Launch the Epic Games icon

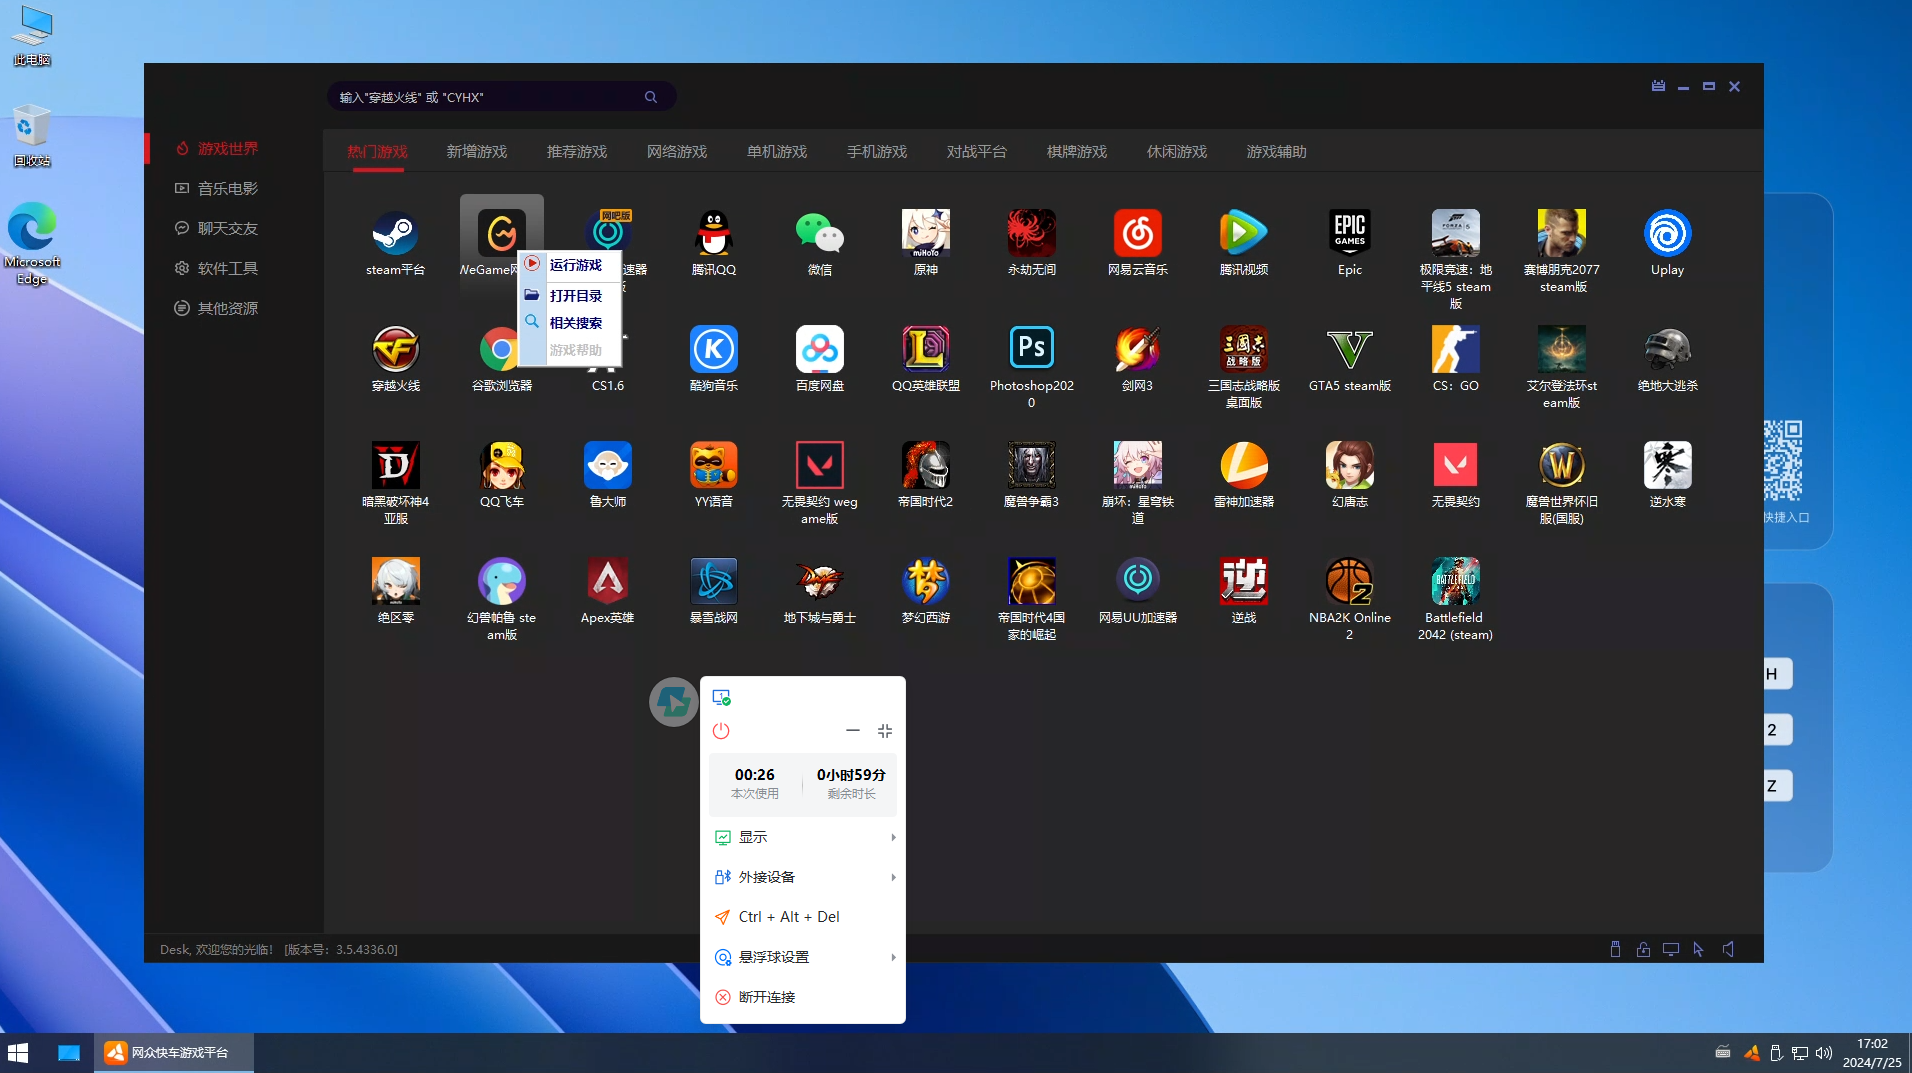pos(1349,233)
